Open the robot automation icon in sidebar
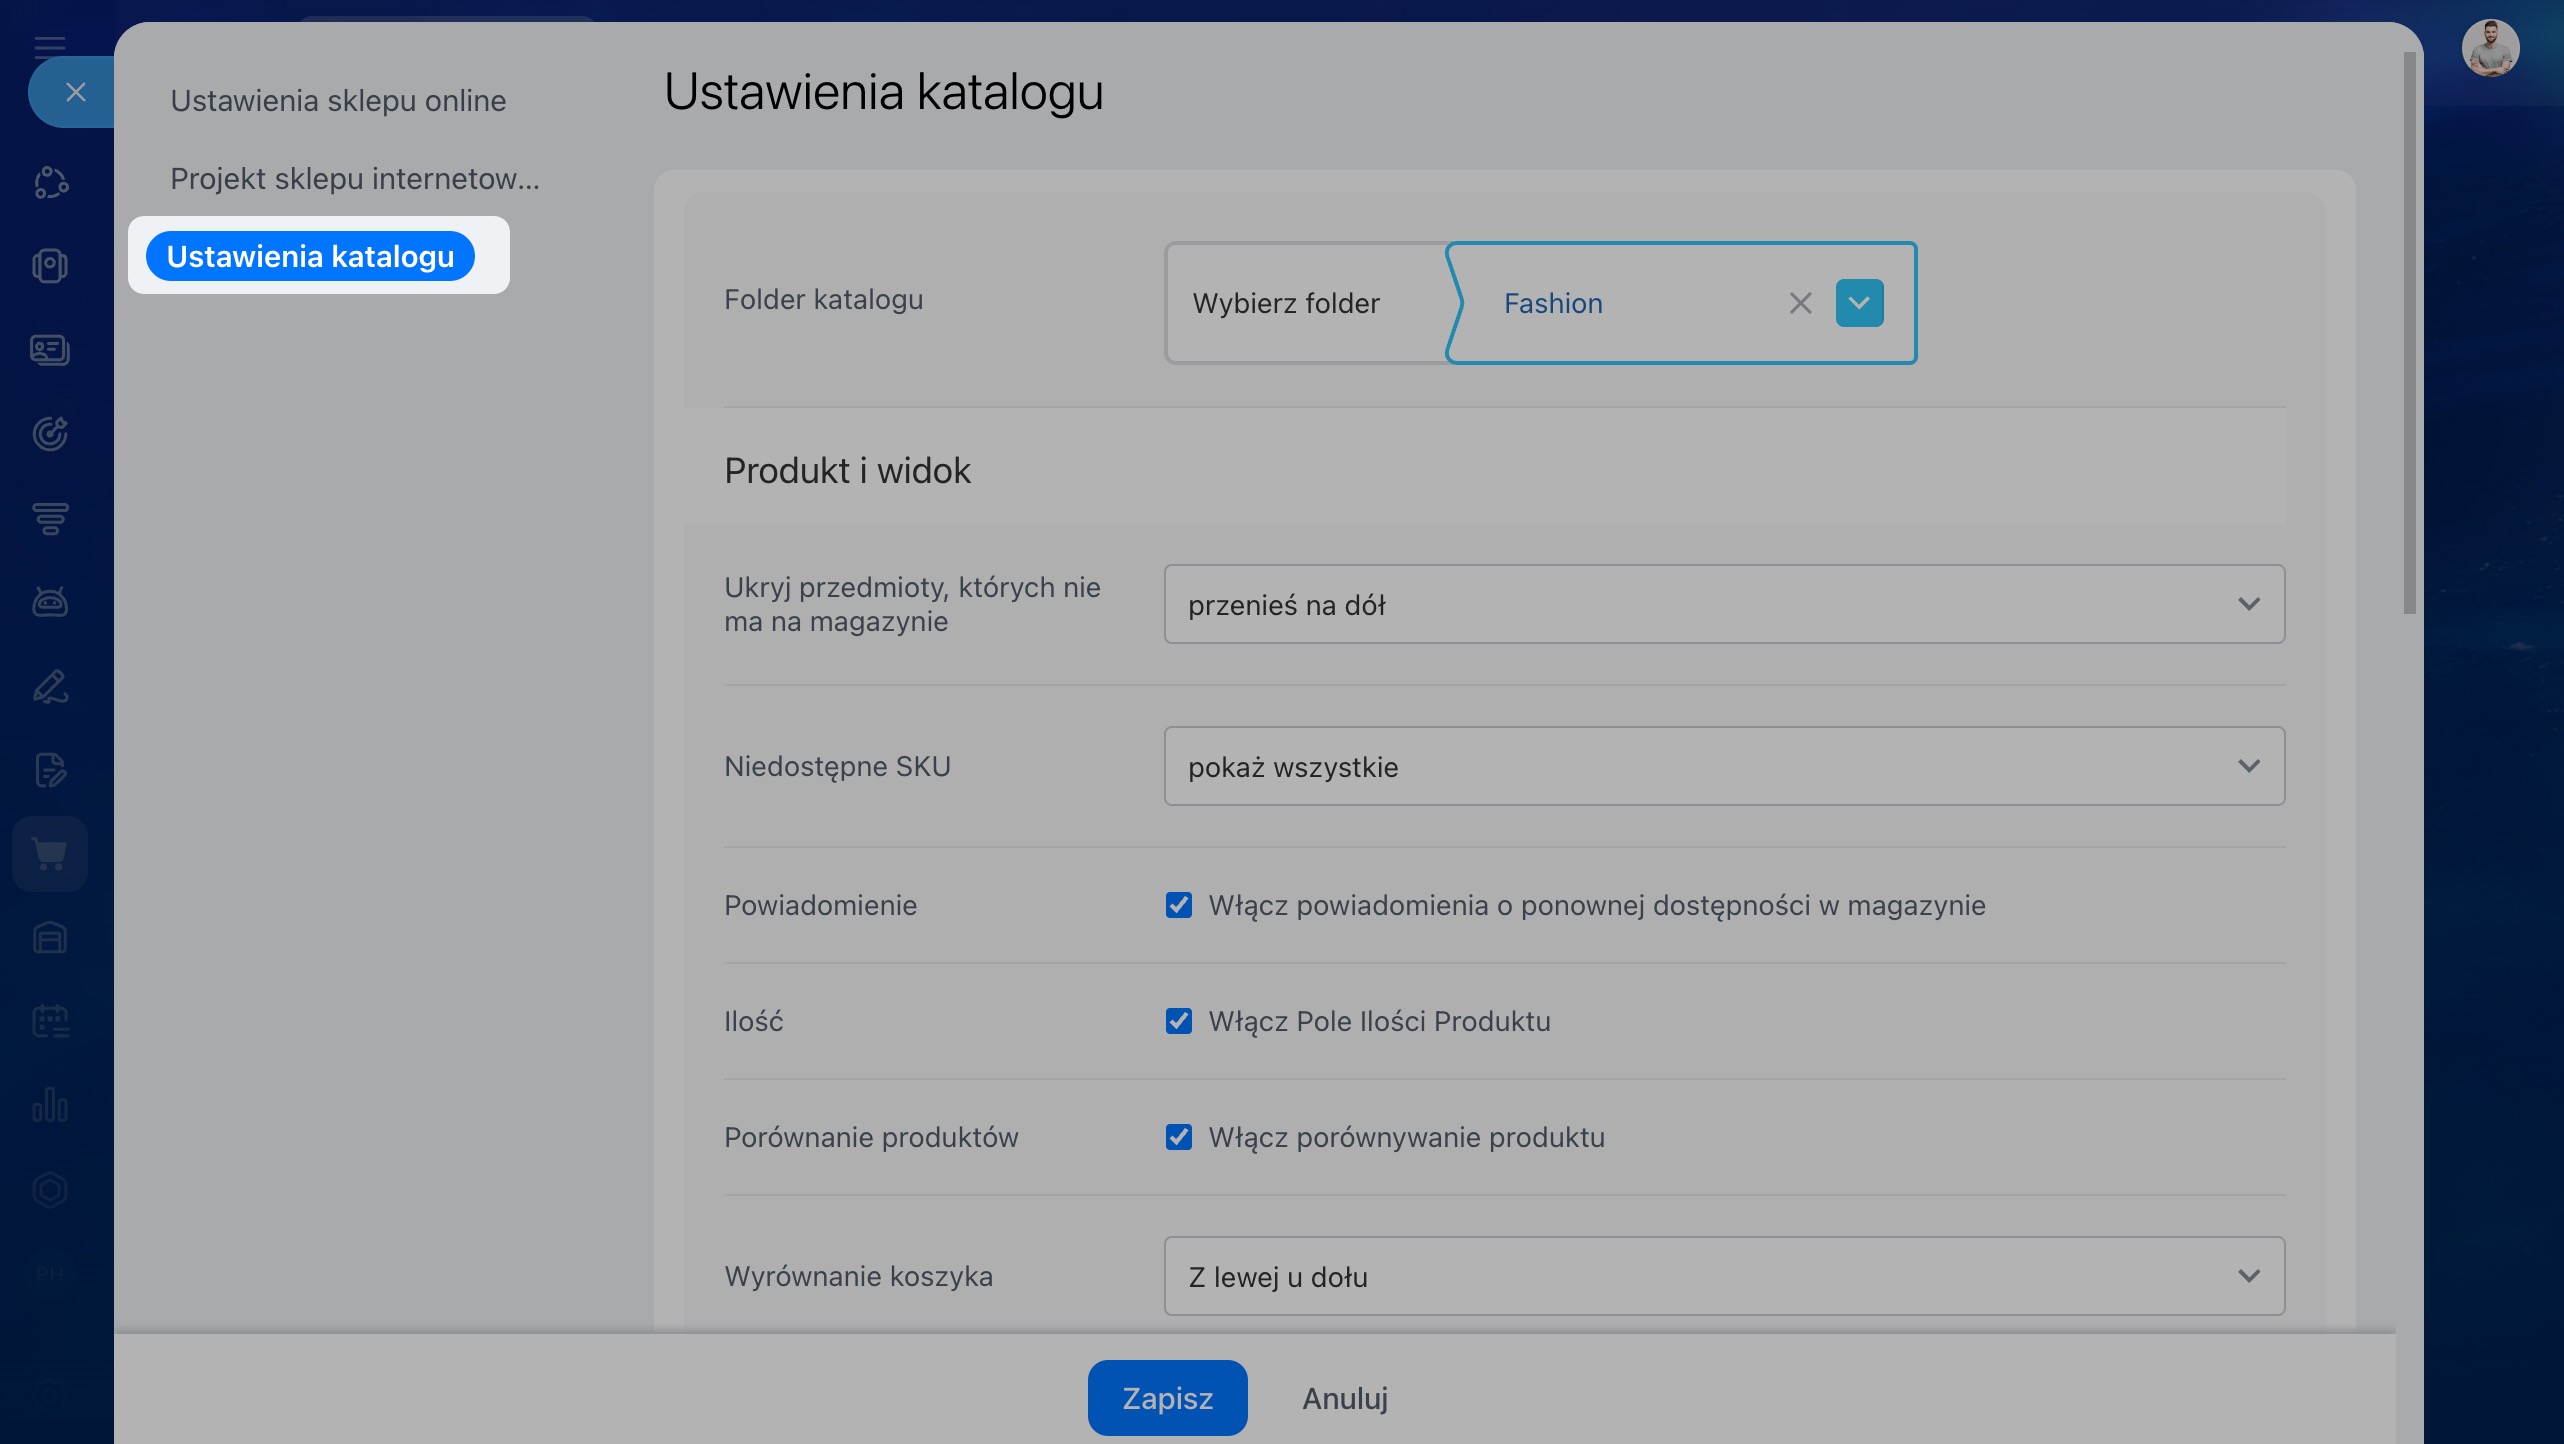The width and height of the screenshot is (2564, 1444). 50,602
